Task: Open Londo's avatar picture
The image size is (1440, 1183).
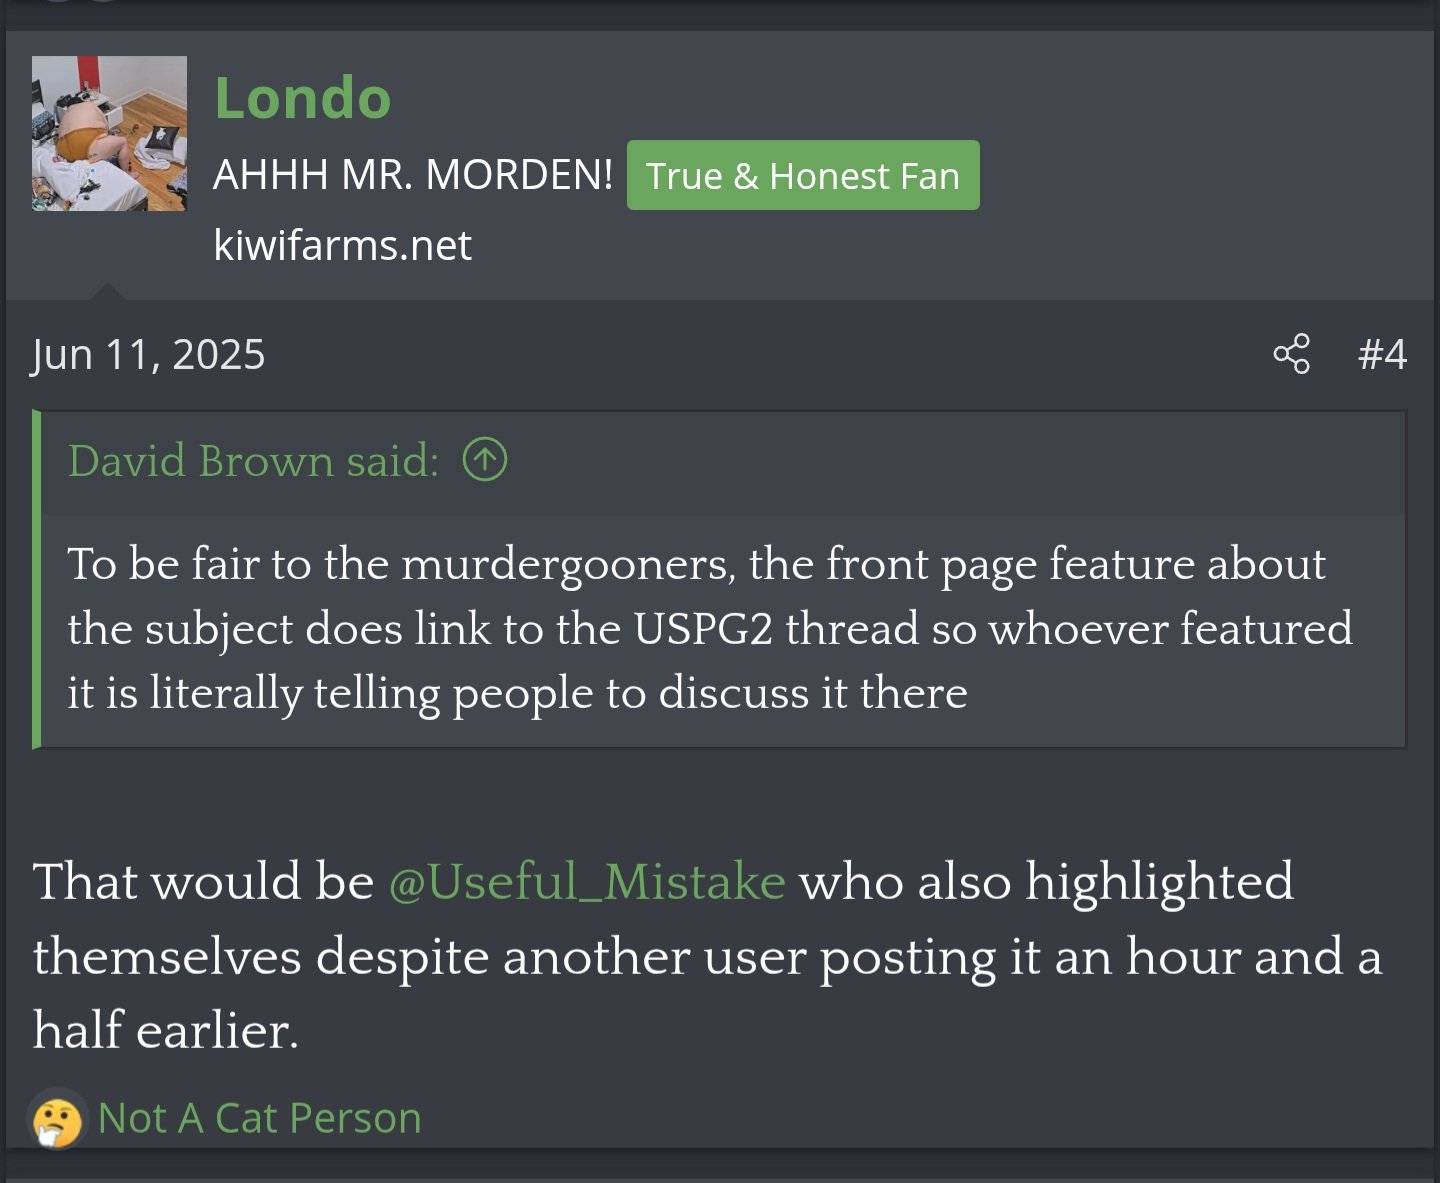Action: [x=109, y=133]
